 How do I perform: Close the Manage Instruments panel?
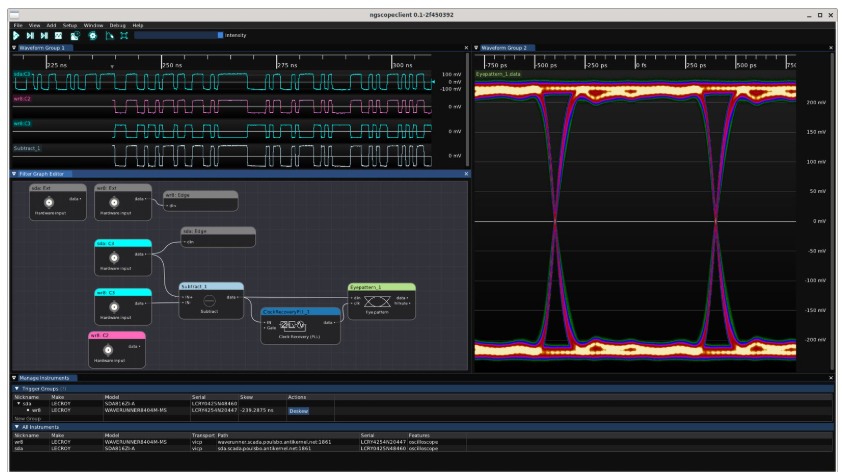[830, 378]
